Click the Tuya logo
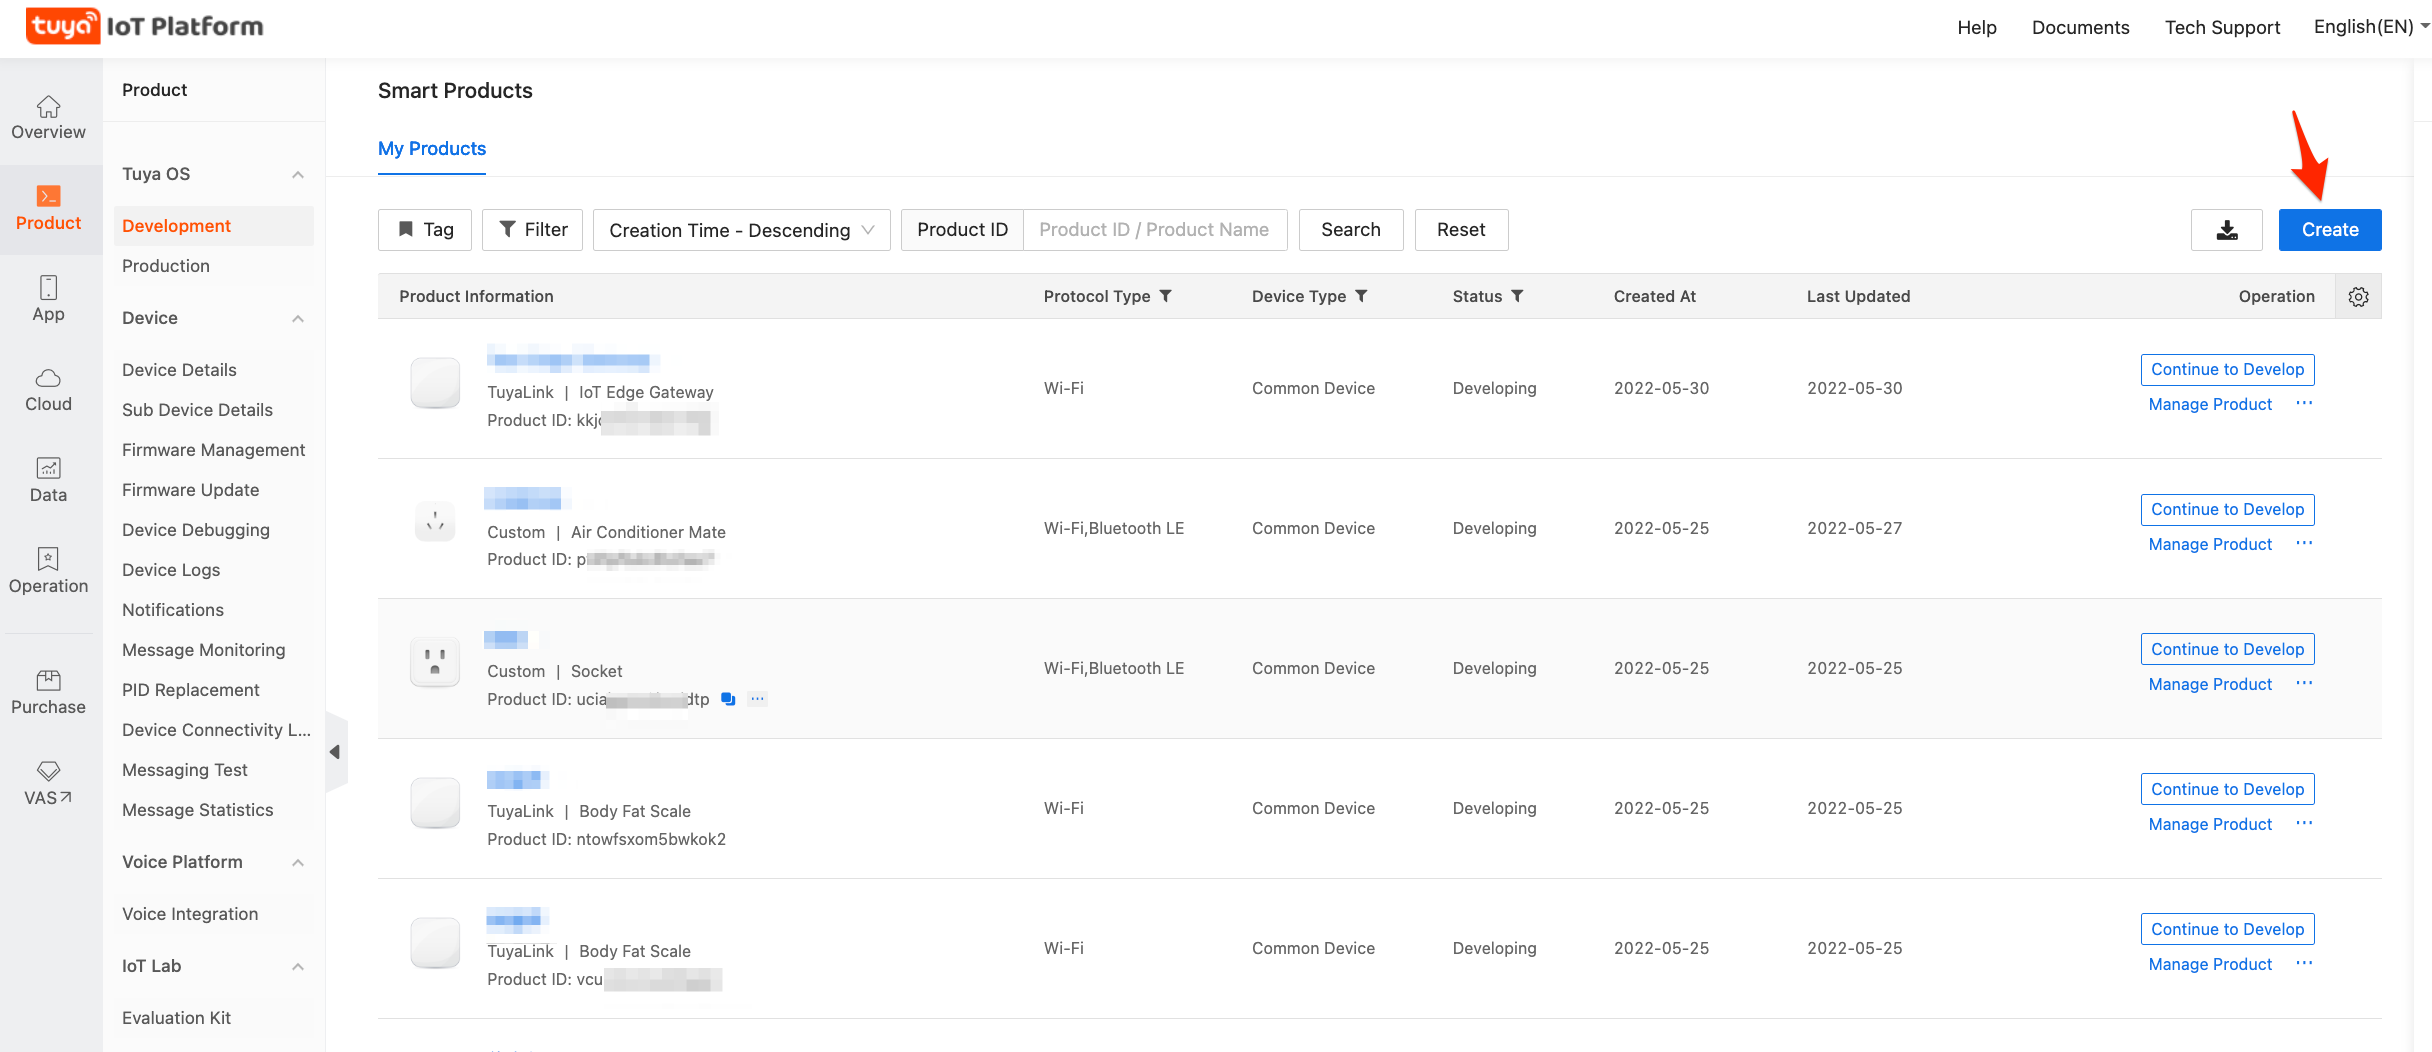This screenshot has height=1052, width=2432. pos(62,27)
